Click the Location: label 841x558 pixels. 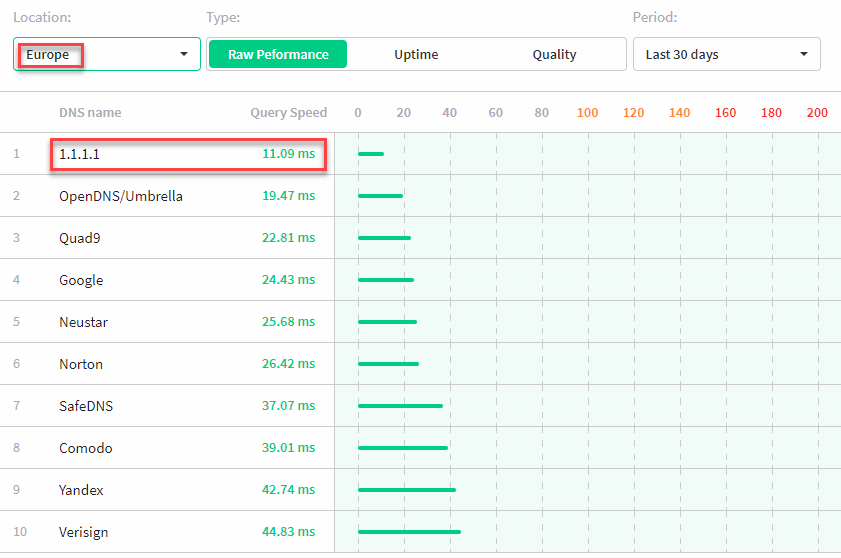click(x=42, y=17)
